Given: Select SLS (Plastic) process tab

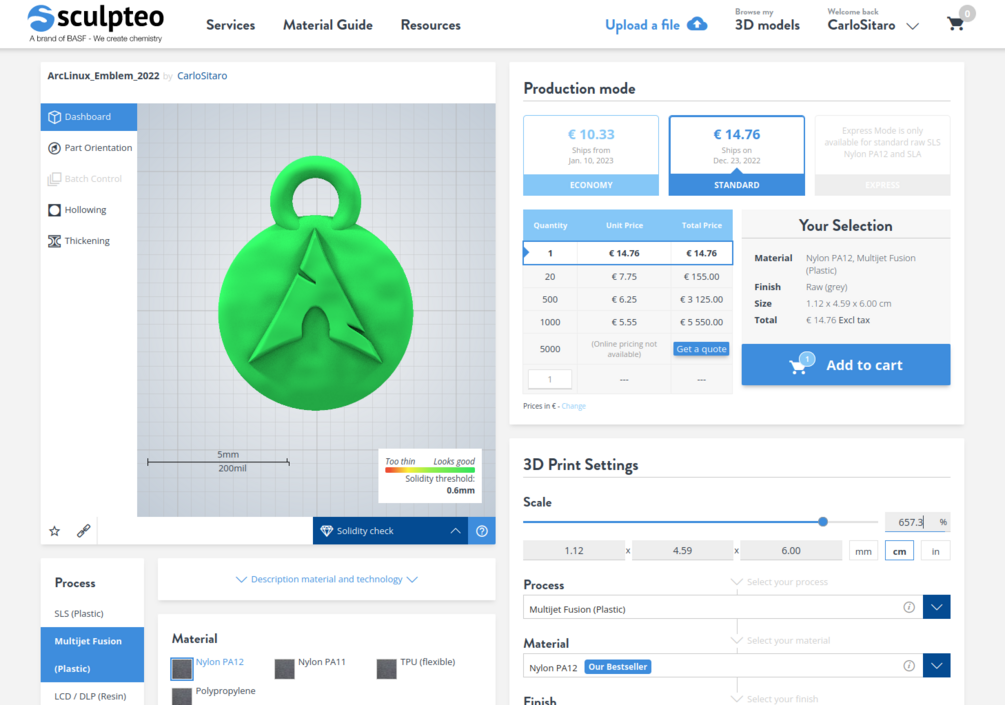Looking at the screenshot, I should tap(79, 613).
